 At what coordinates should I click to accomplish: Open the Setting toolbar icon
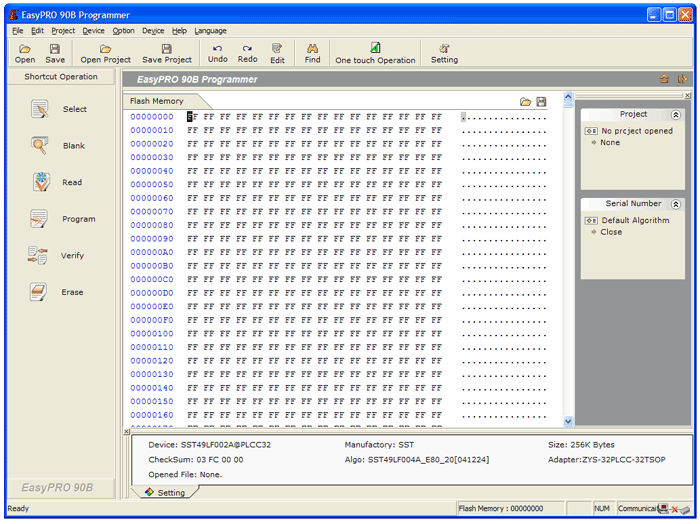click(x=444, y=53)
